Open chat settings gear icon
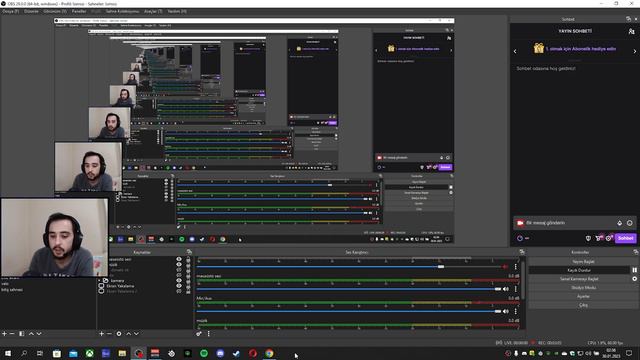 click(x=609, y=238)
